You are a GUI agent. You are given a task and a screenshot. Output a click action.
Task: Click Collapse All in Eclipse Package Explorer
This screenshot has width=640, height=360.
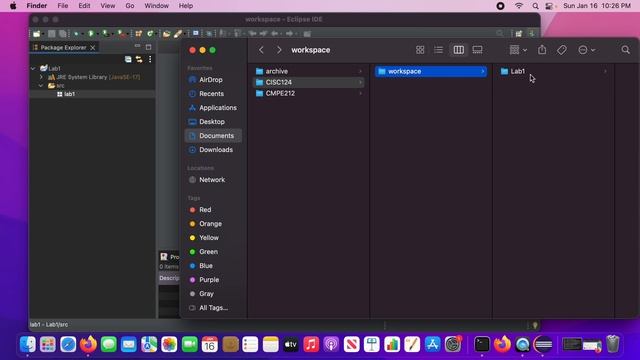128,59
